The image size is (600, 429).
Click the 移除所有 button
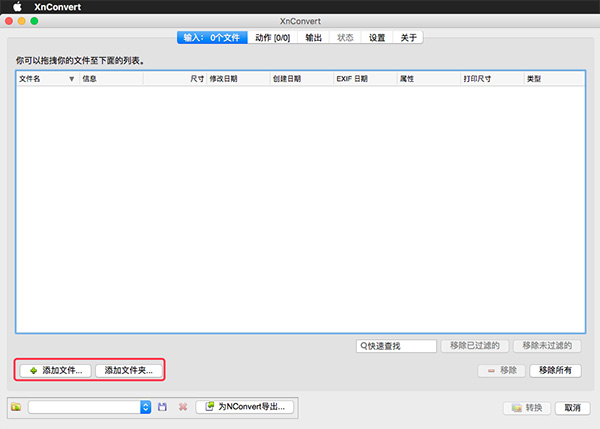(x=555, y=370)
